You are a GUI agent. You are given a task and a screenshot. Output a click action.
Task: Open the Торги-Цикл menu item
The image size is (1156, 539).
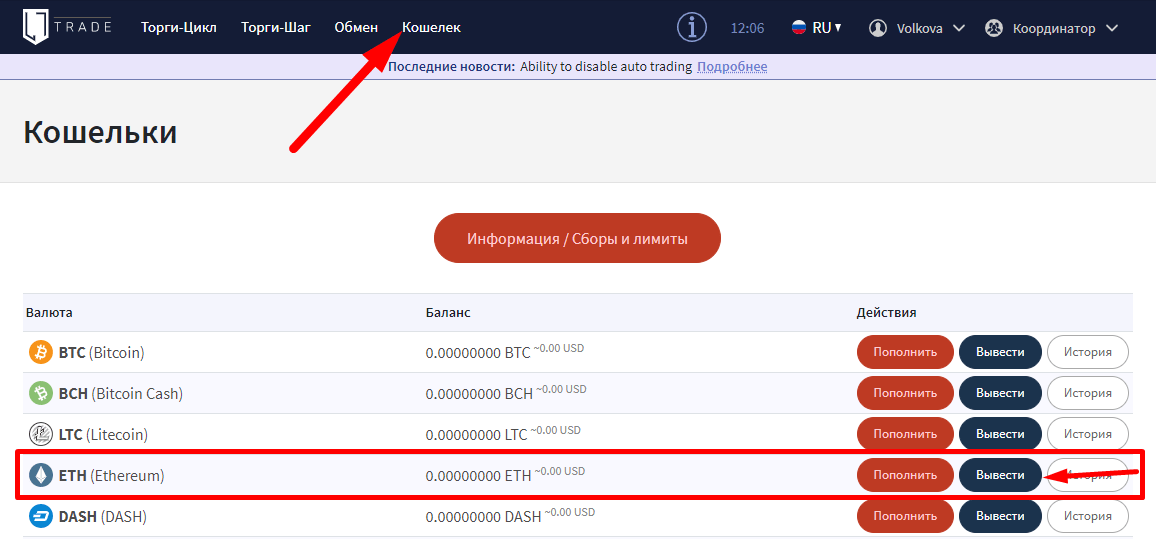tap(179, 27)
